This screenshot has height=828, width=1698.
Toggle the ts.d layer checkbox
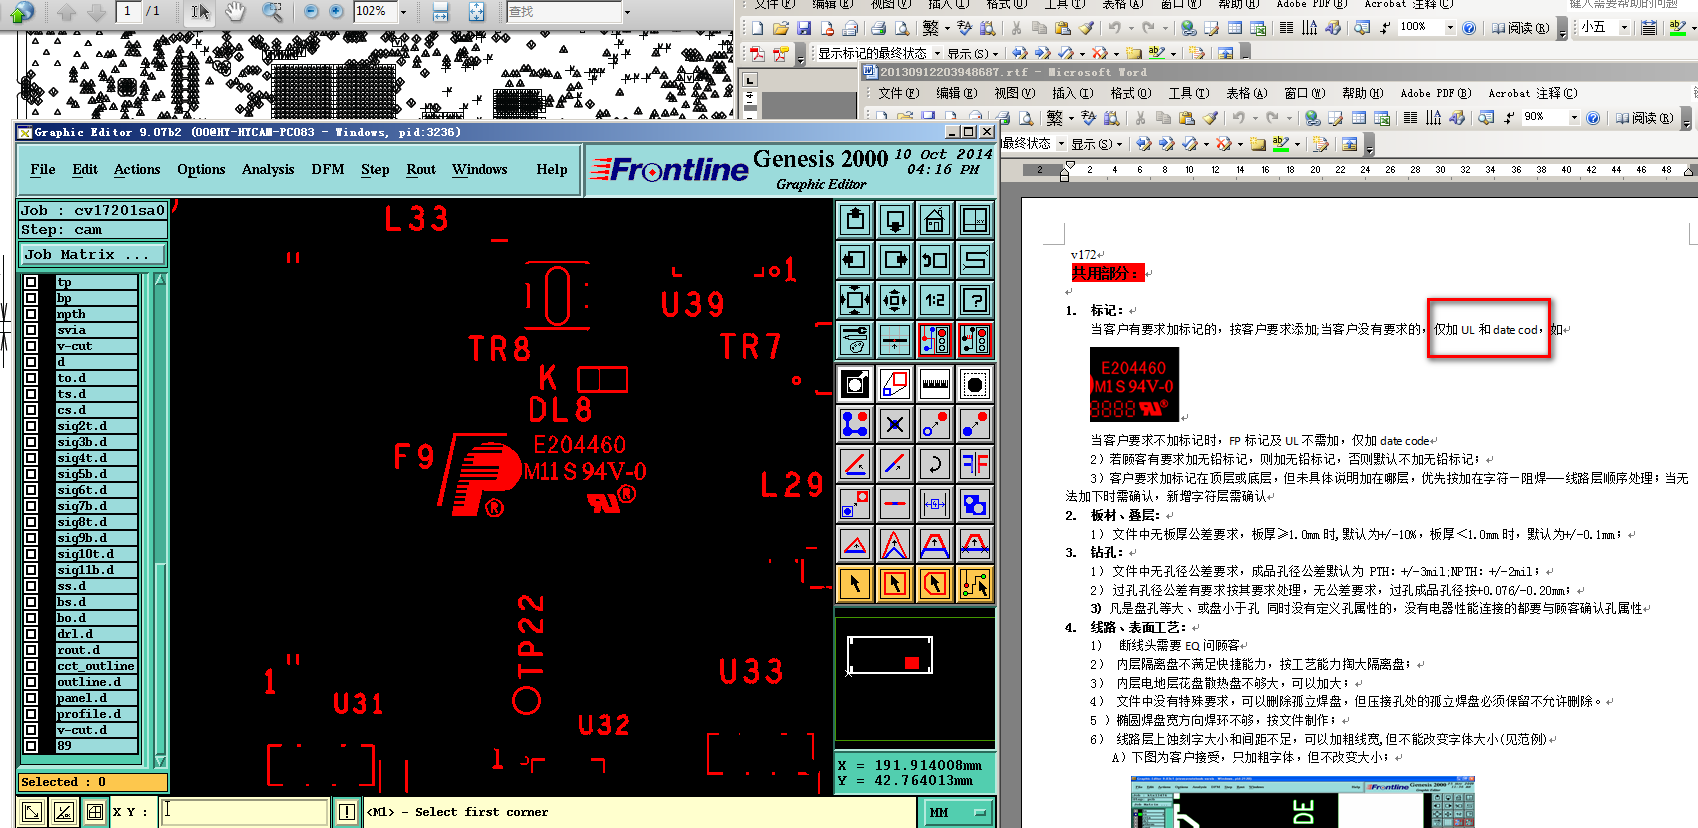point(31,394)
